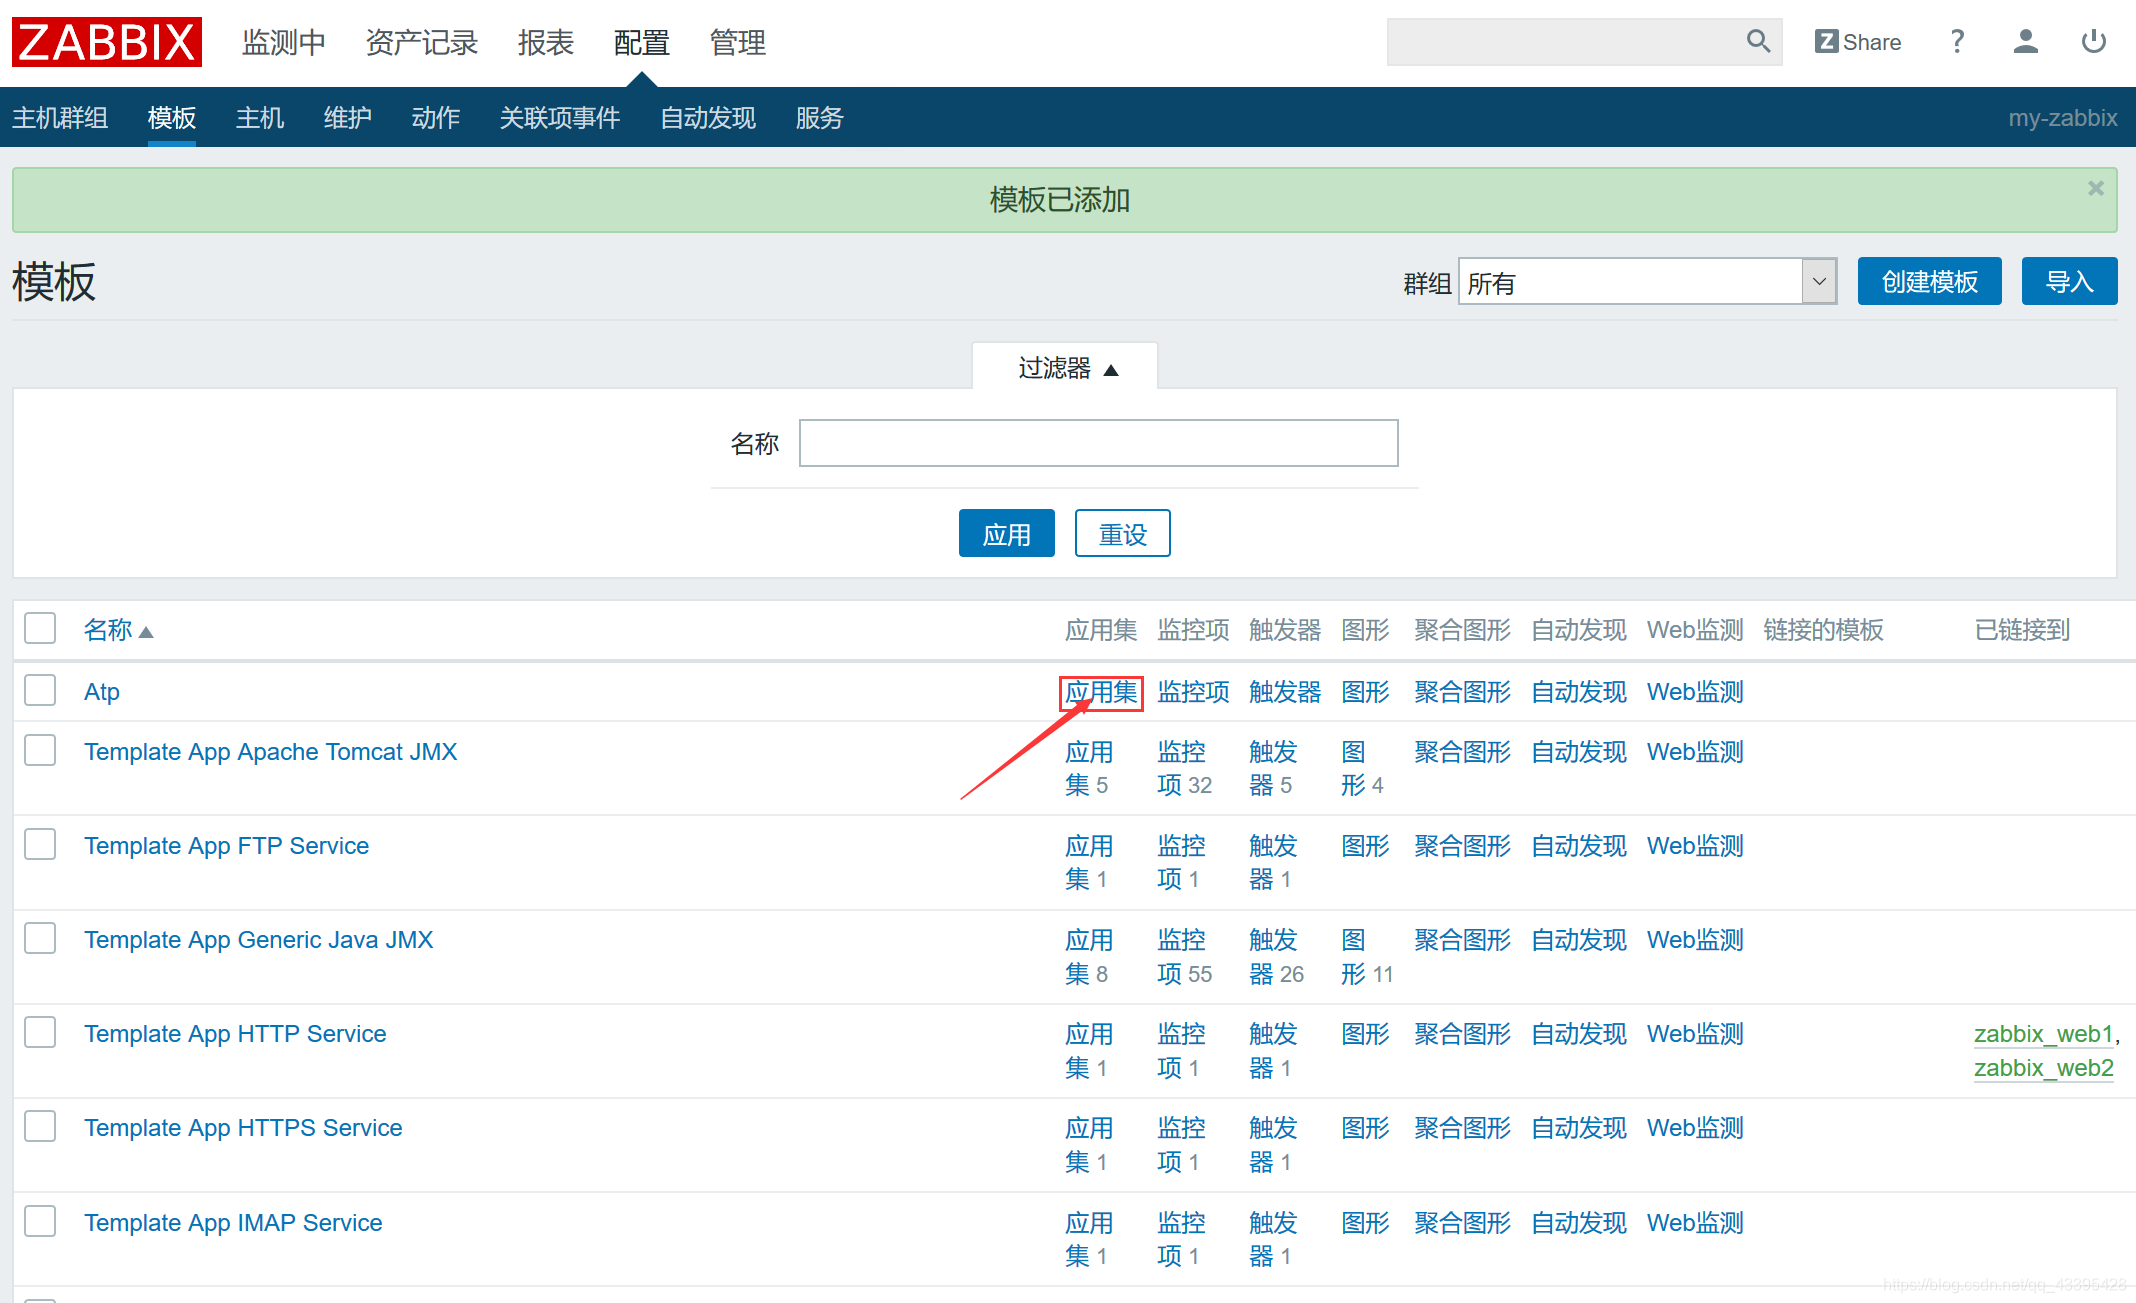Go to 主机群组 submenu
The image size is (2136, 1303).
pyautogui.click(x=60, y=118)
